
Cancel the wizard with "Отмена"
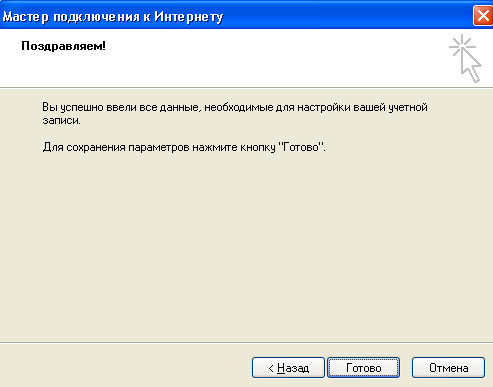pyautogui.click(x=448, y=368)
